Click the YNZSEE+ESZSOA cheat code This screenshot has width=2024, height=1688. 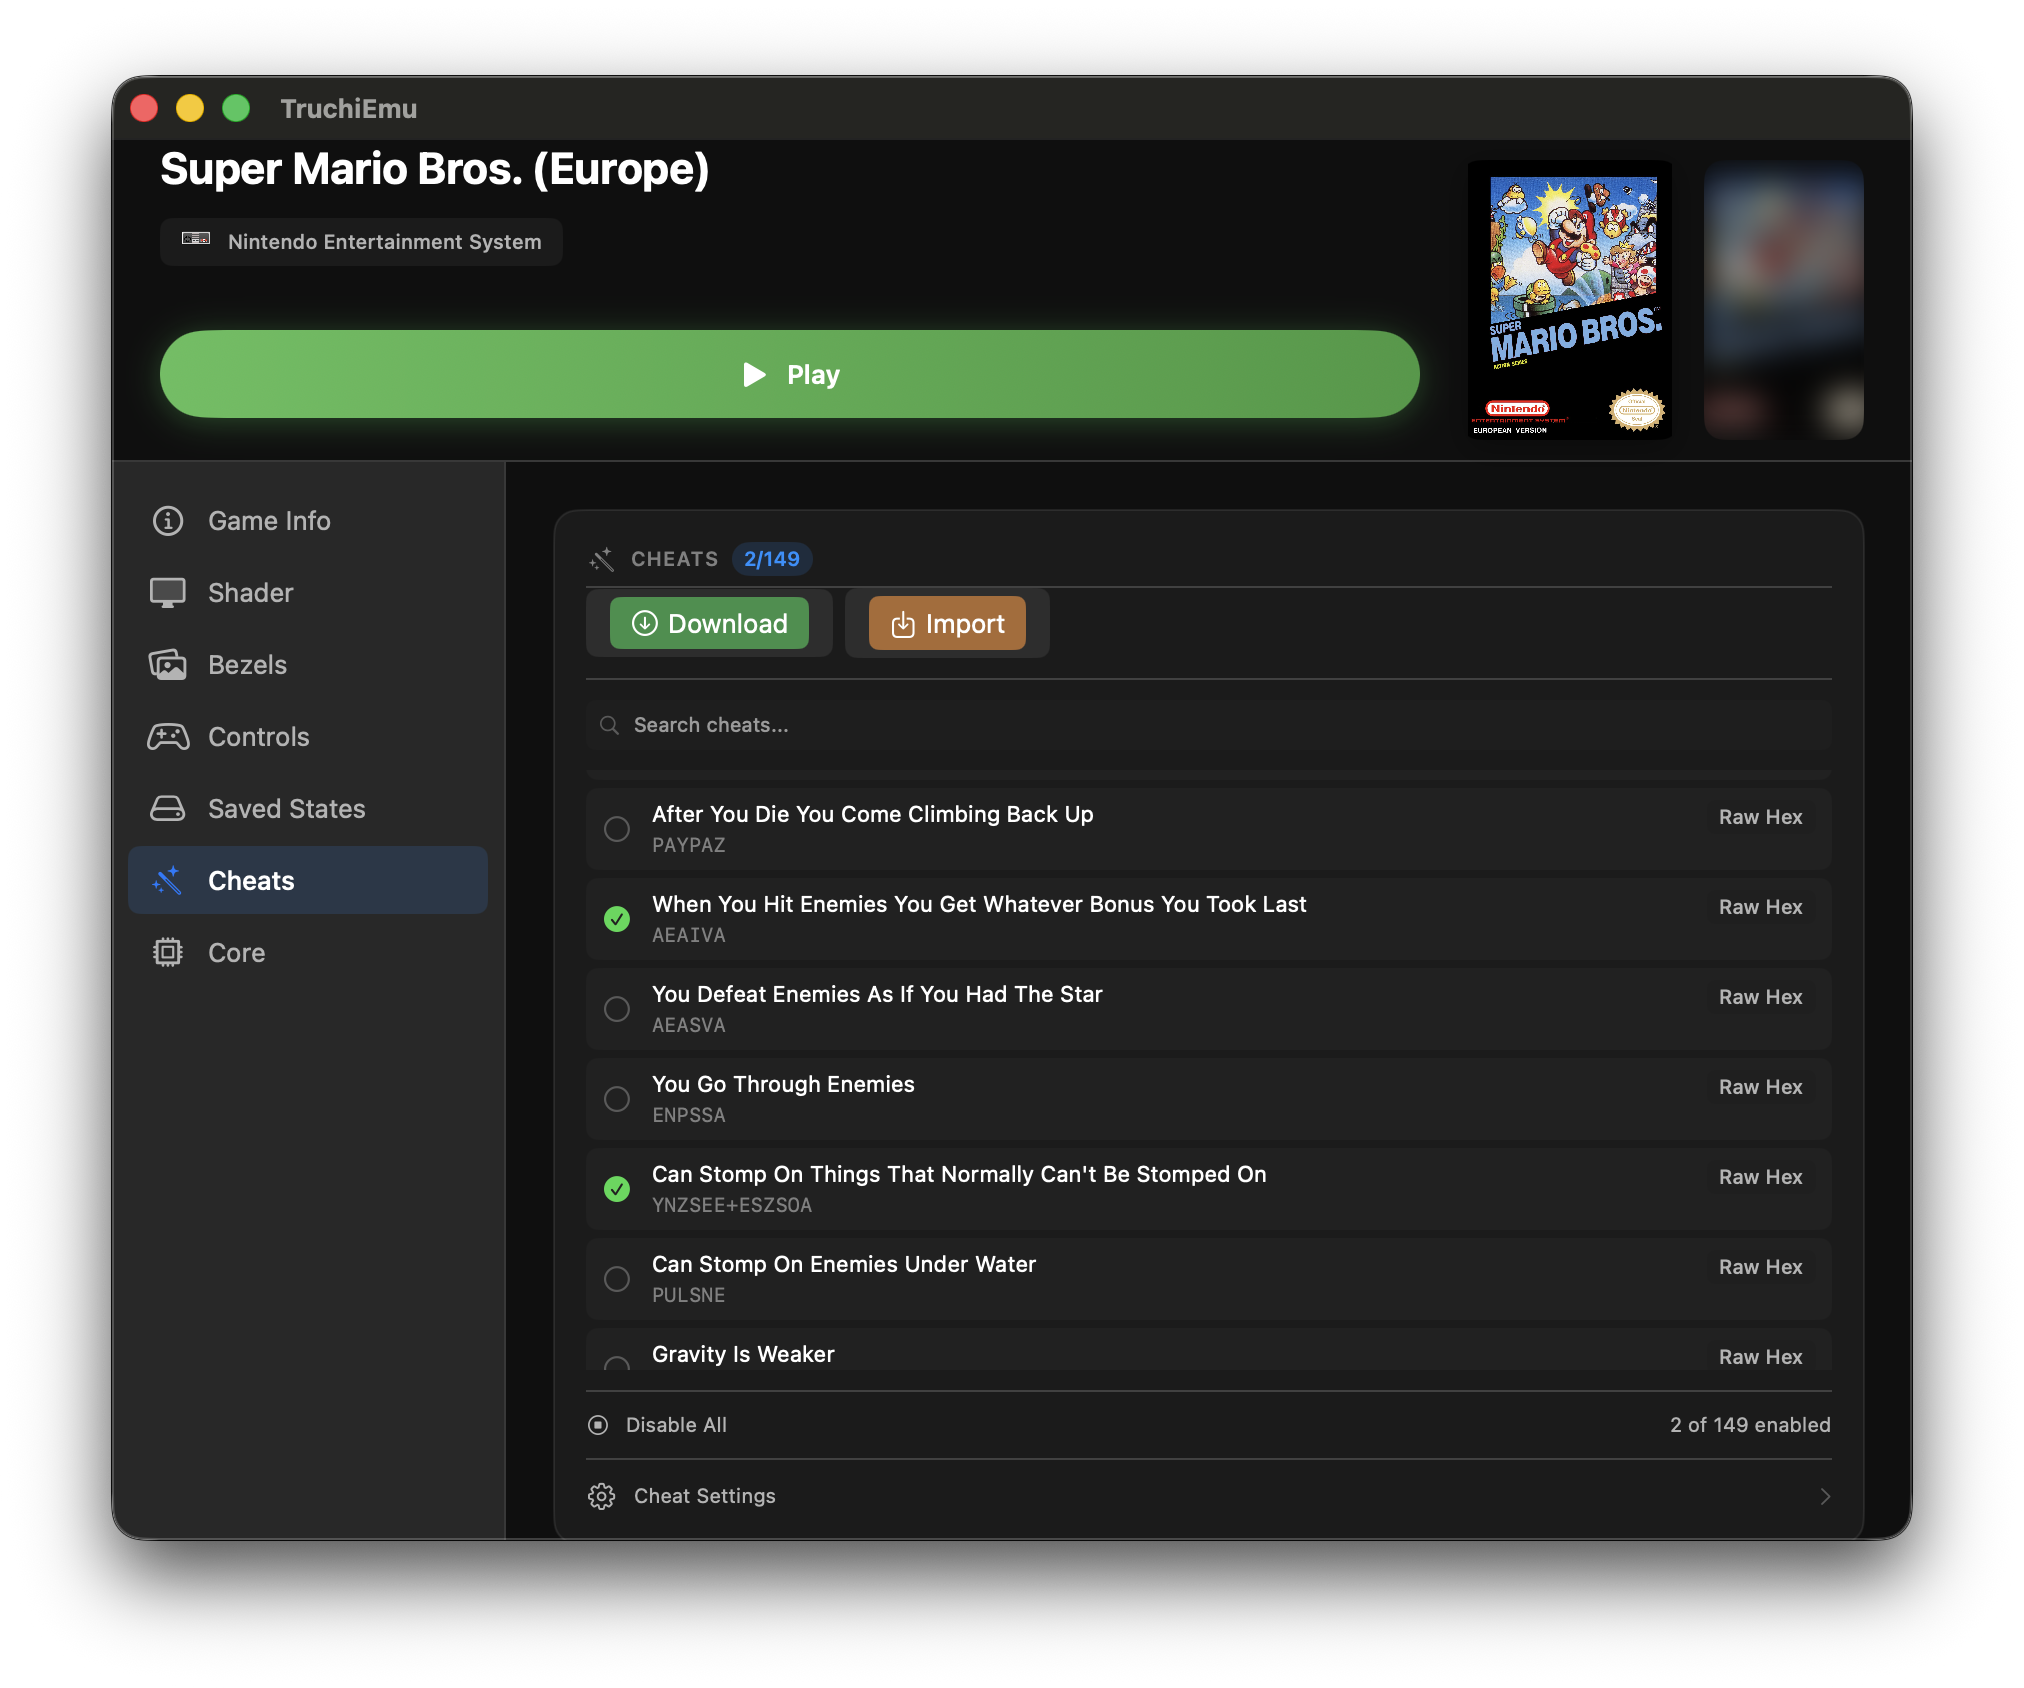[732, 1205]
